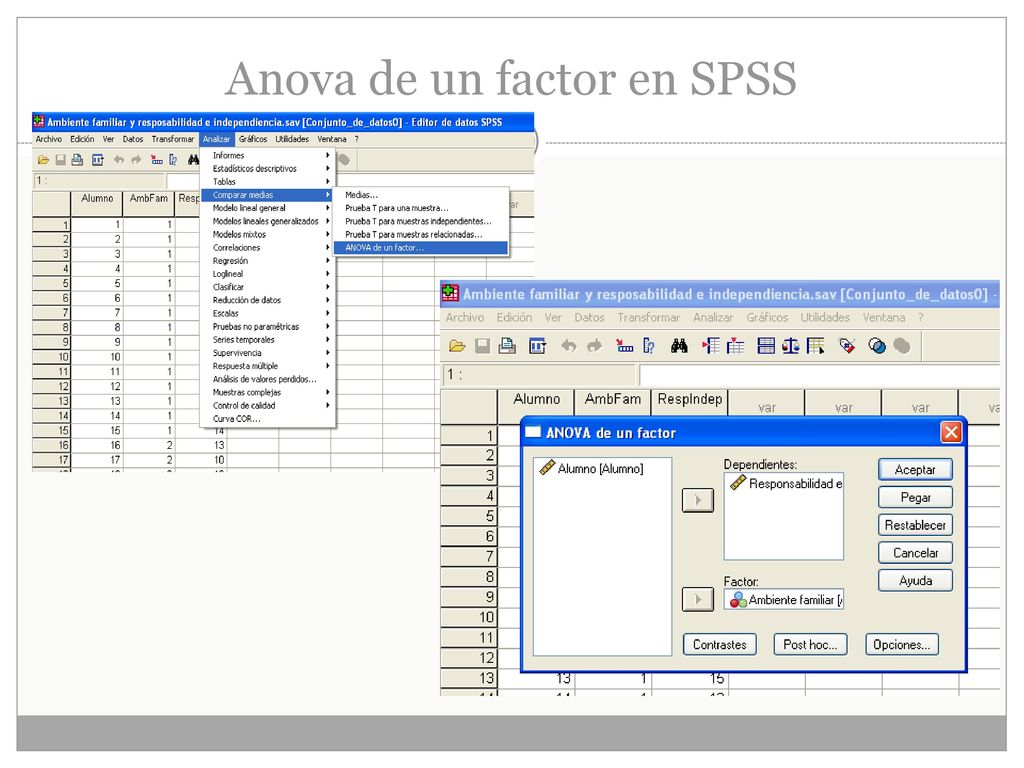Close the ANOVA de un factor dialog
This screenshot has width=1024, height=768.
951,432
